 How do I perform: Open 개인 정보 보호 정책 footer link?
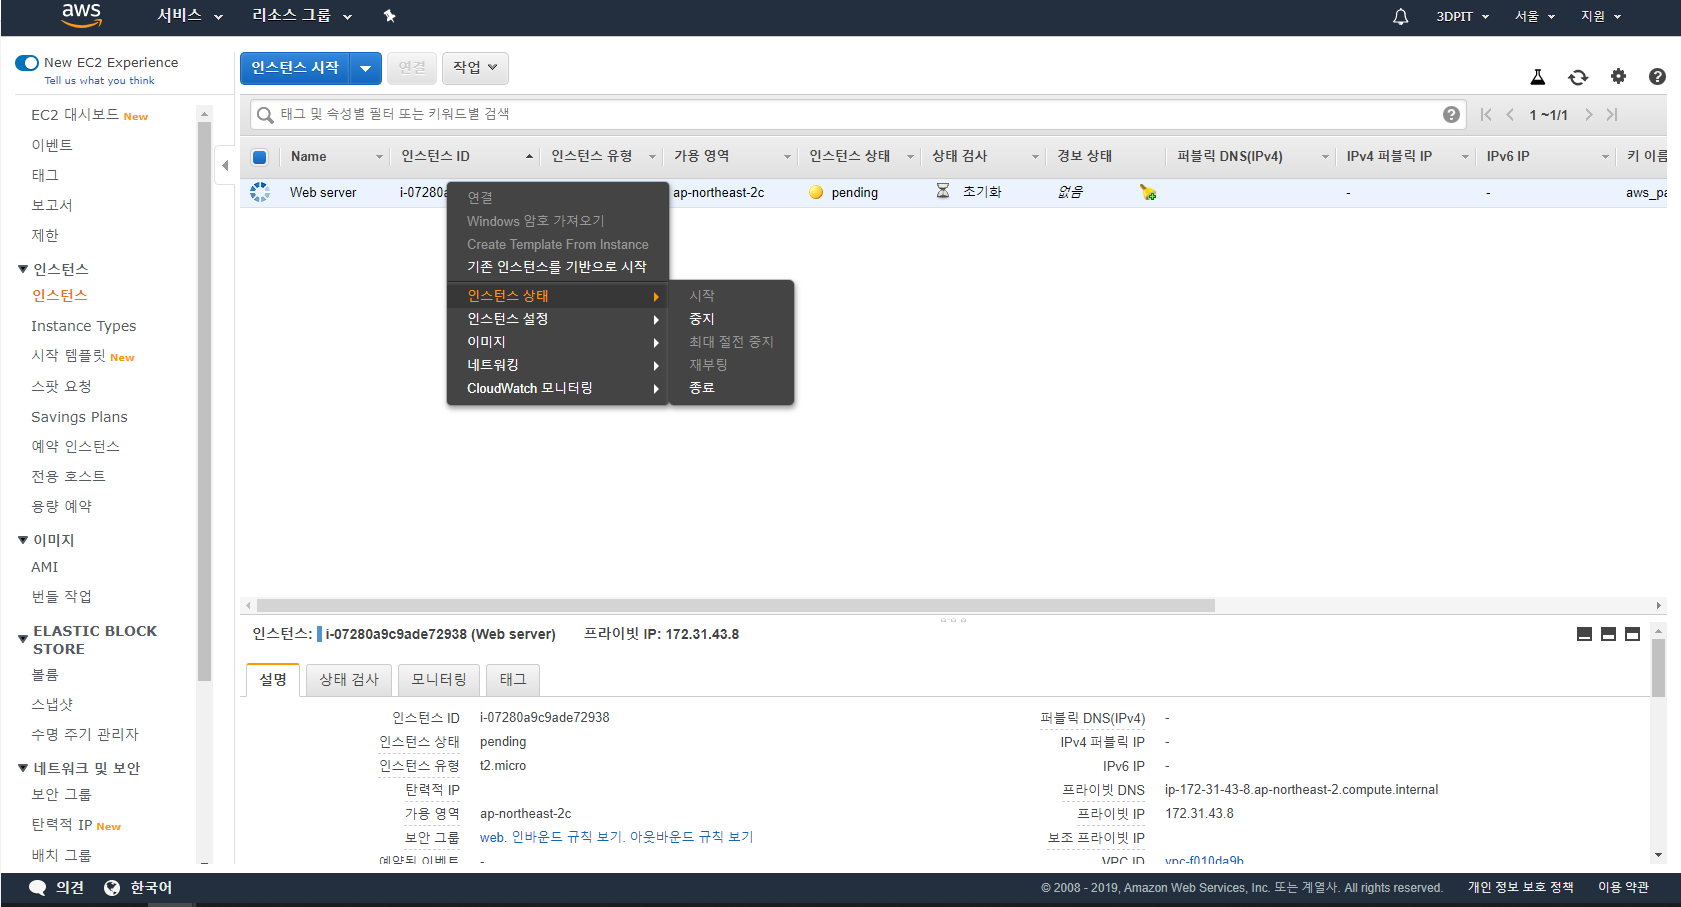pos(1520,888)
